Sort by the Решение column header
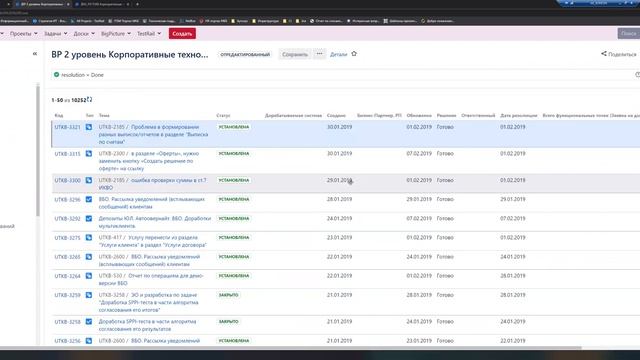 click(x=447, y=116)
